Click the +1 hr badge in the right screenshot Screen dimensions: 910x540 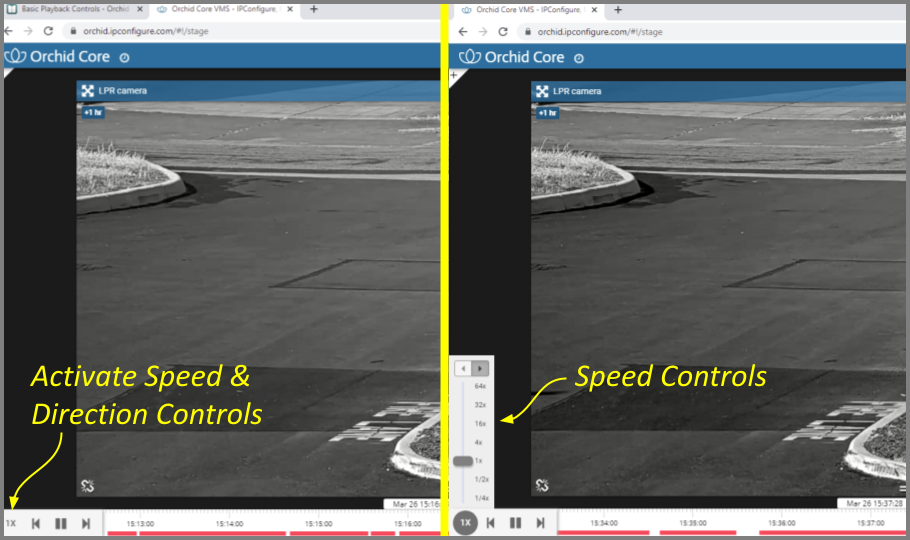[547, 113]
